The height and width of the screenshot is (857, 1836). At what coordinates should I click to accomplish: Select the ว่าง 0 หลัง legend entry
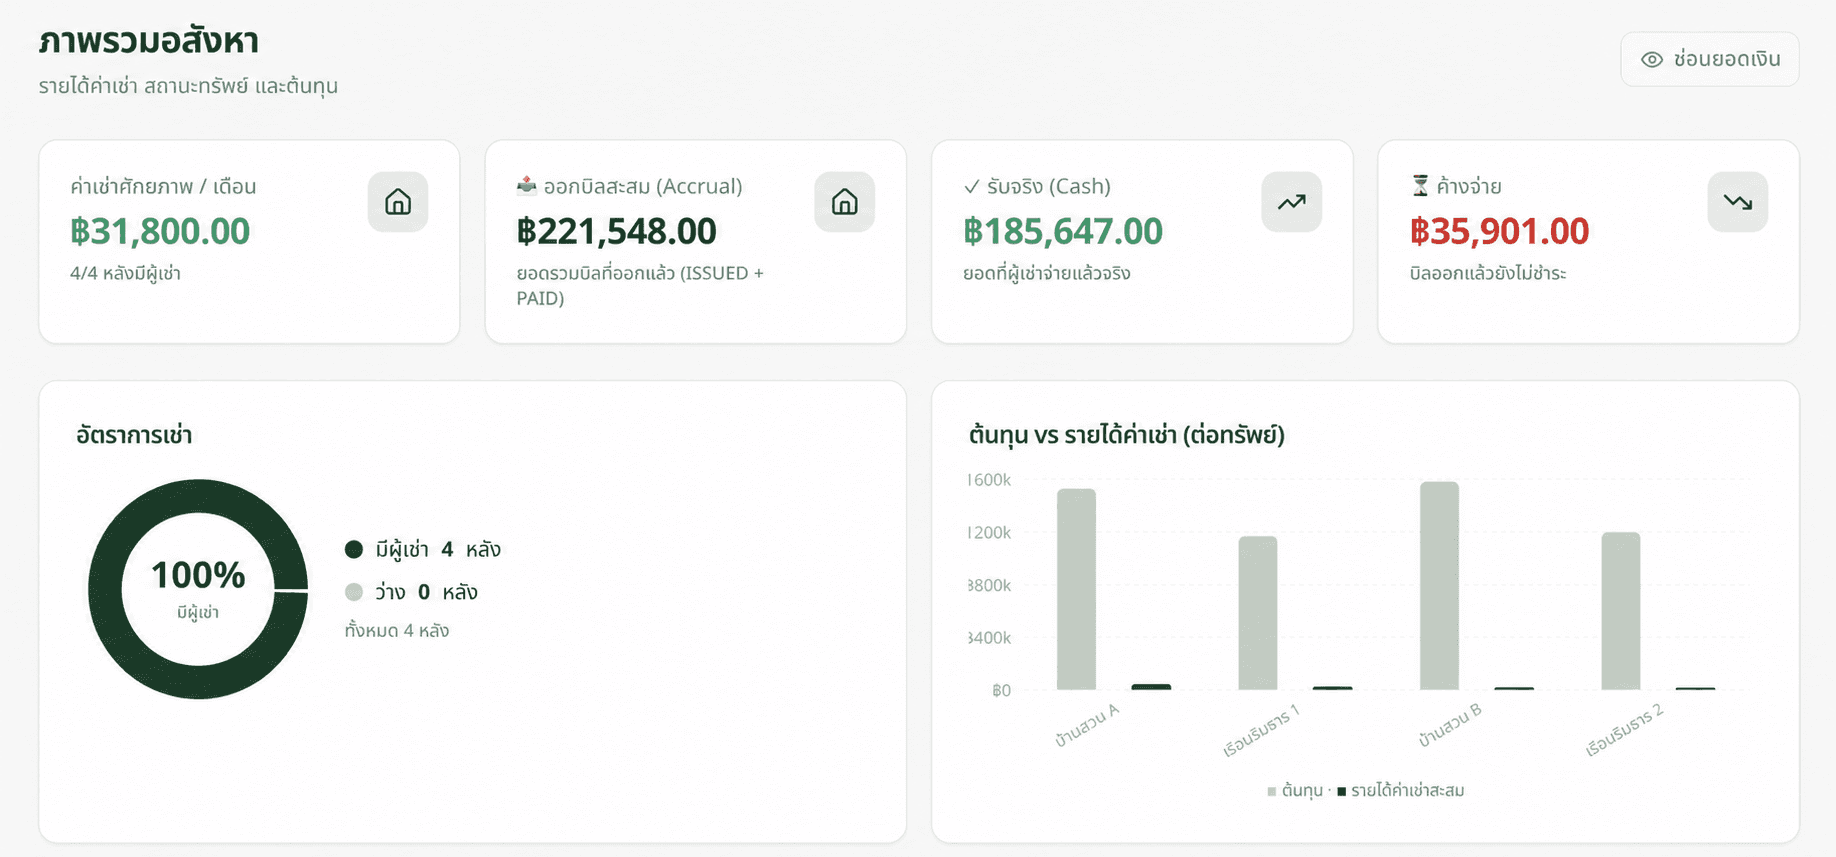(411, 592)
